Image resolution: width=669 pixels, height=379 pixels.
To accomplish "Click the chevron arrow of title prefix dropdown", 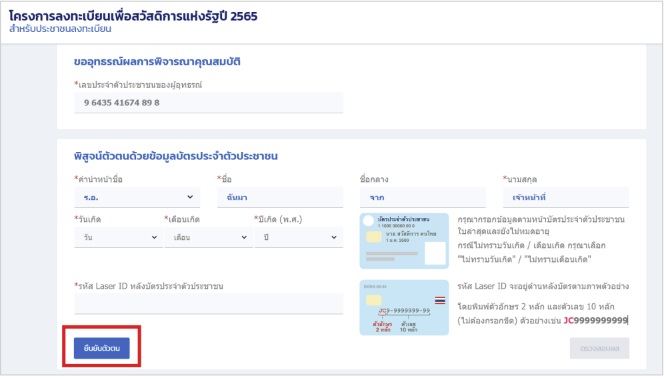I will point(190,197).
